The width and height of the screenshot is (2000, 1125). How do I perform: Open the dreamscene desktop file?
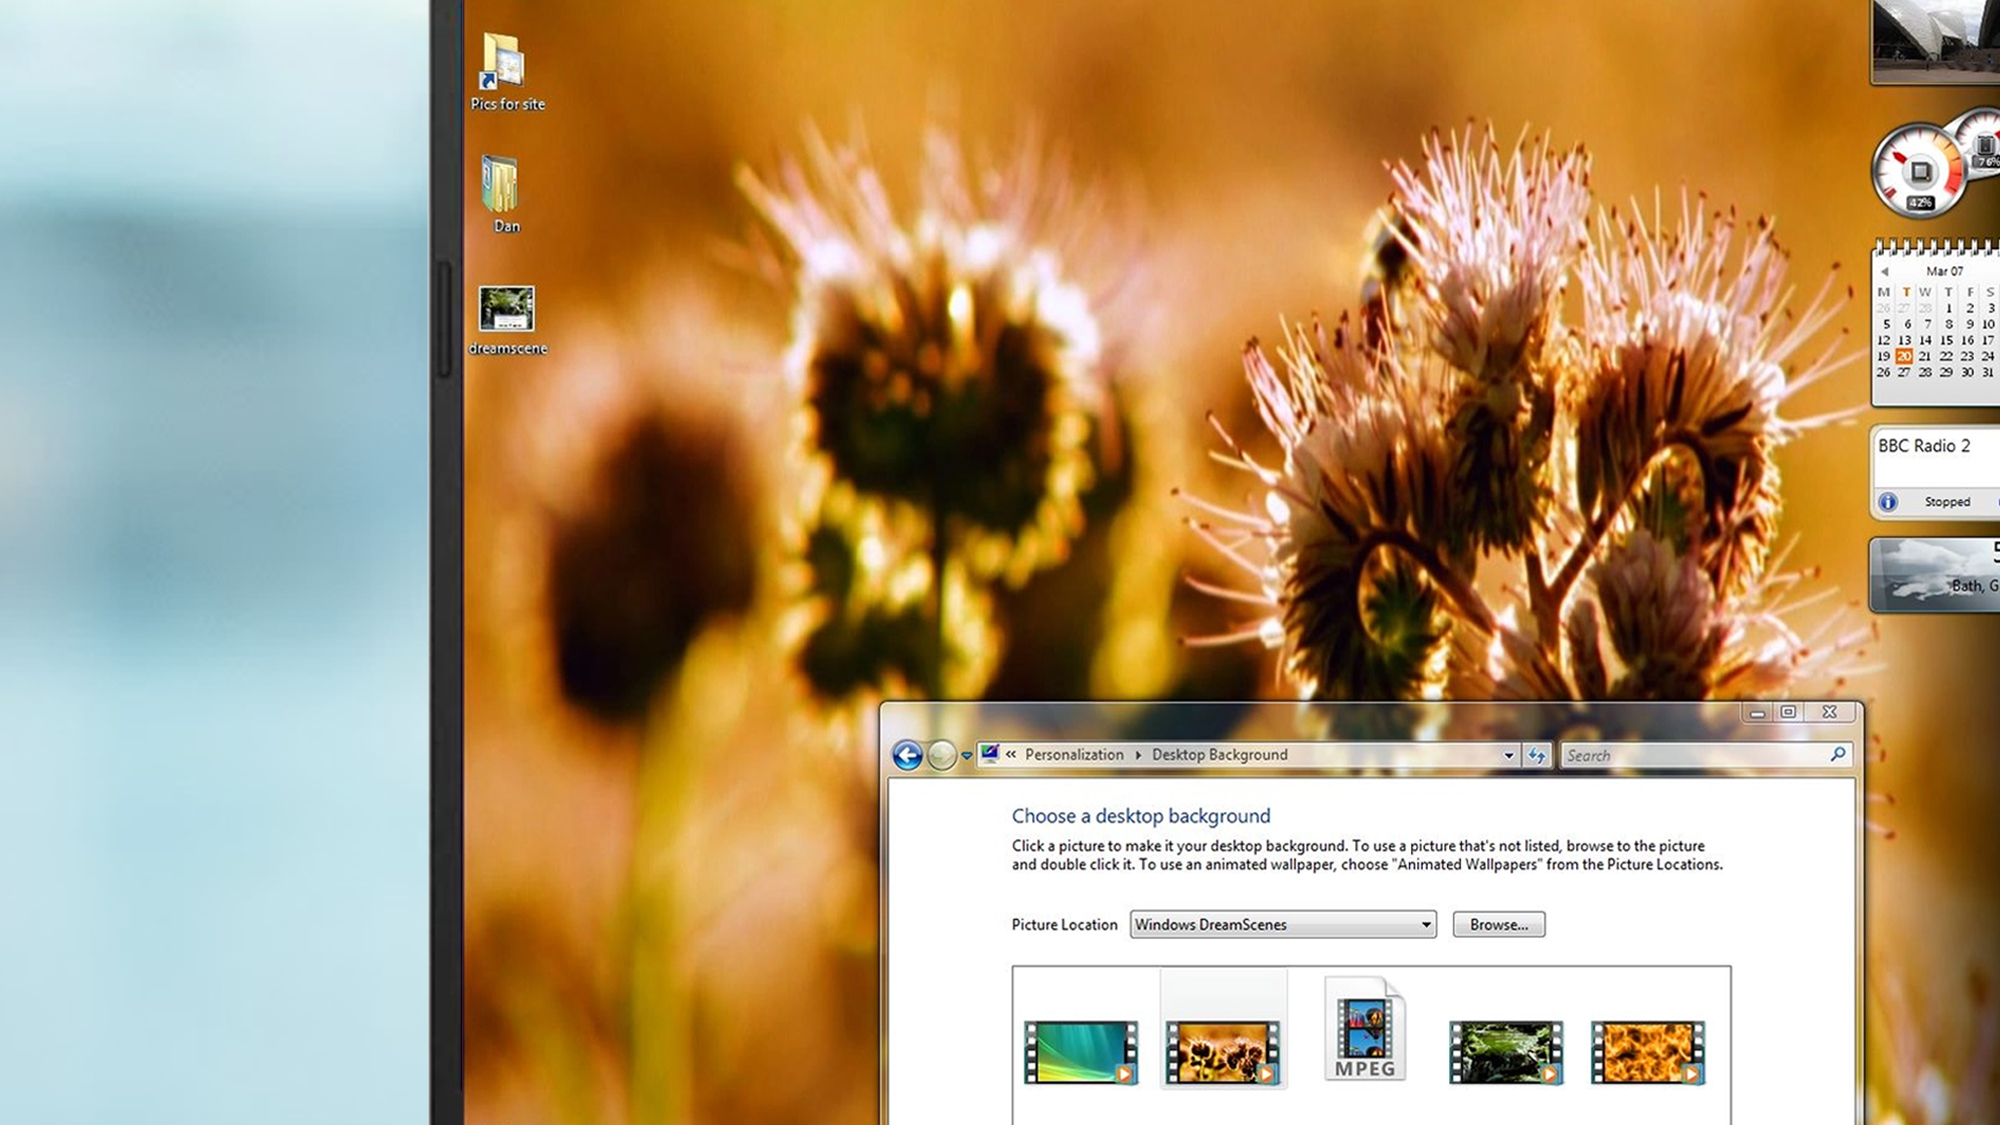(506, 309)
